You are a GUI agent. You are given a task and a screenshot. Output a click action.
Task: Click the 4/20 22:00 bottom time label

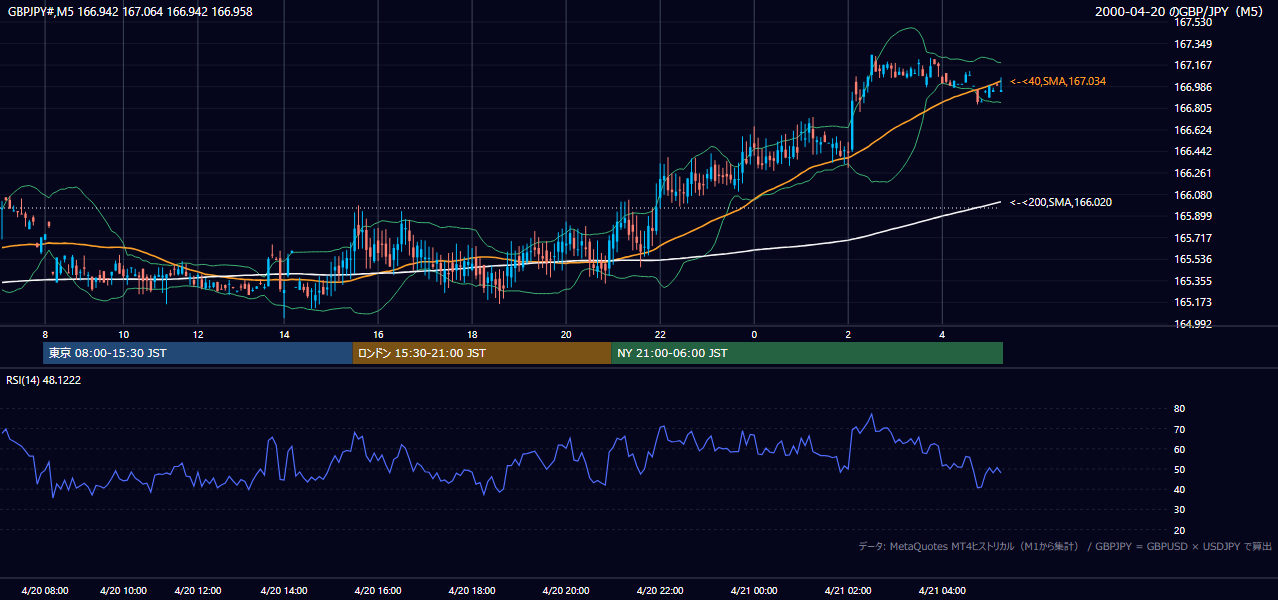tap(659, 590)
